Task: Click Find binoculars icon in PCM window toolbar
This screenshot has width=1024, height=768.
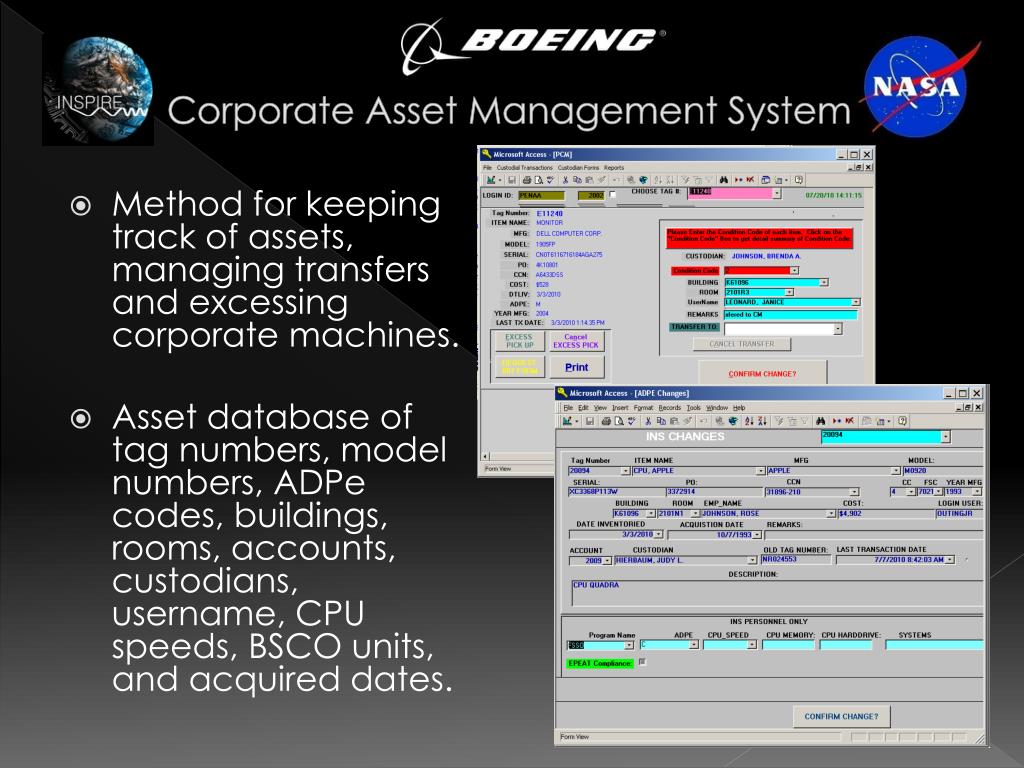Action: pos(724,180)
